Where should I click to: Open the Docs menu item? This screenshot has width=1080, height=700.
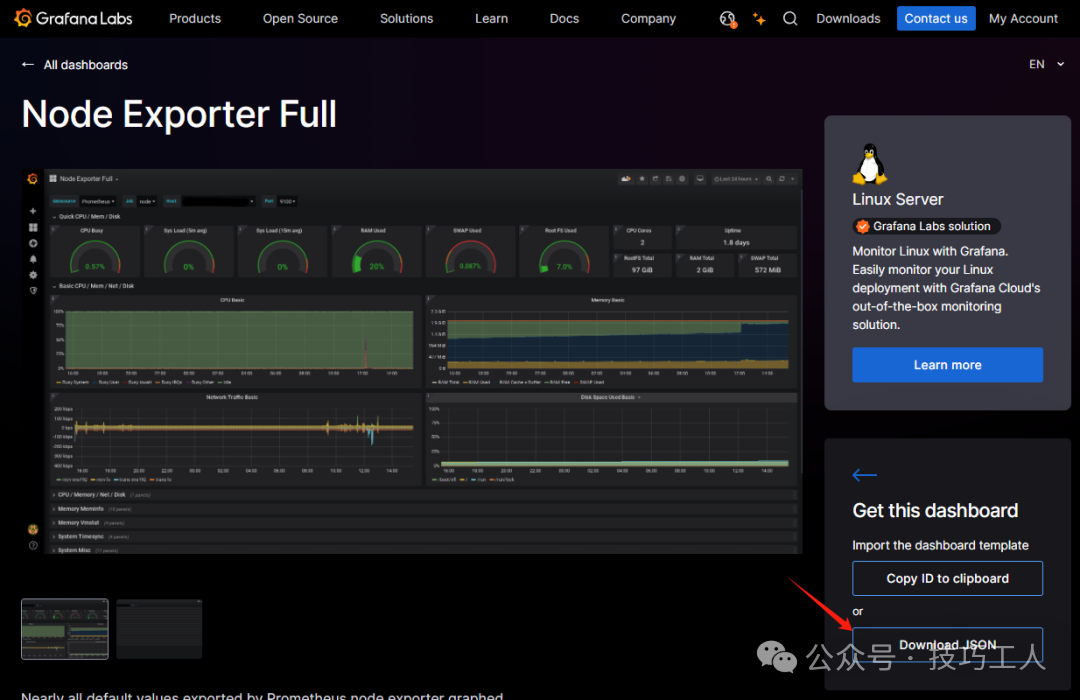[x=564, y=18]
